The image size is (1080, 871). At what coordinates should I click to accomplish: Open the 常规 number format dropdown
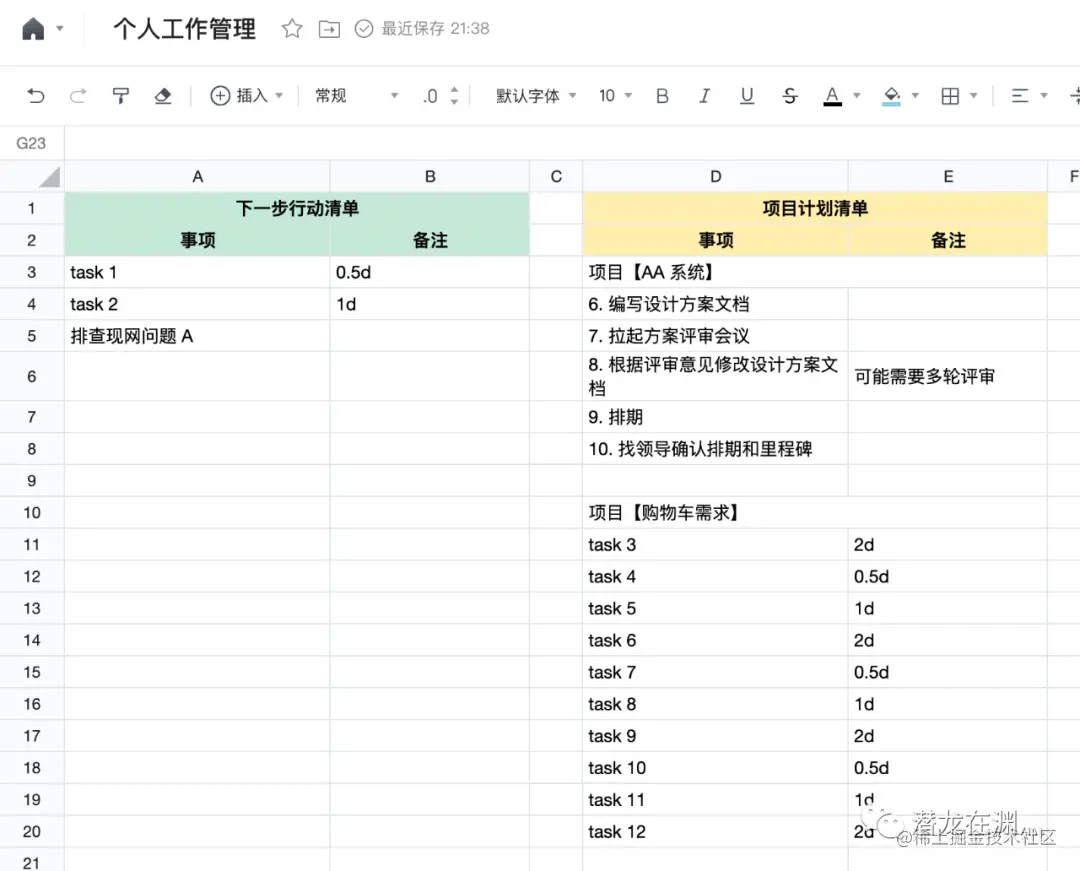pyautogui.click(x=357, y=96)
